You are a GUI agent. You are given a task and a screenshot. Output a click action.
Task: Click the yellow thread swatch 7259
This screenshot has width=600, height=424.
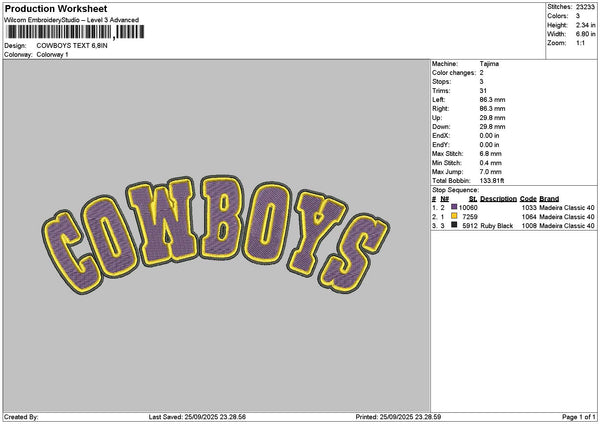(454, 216)
